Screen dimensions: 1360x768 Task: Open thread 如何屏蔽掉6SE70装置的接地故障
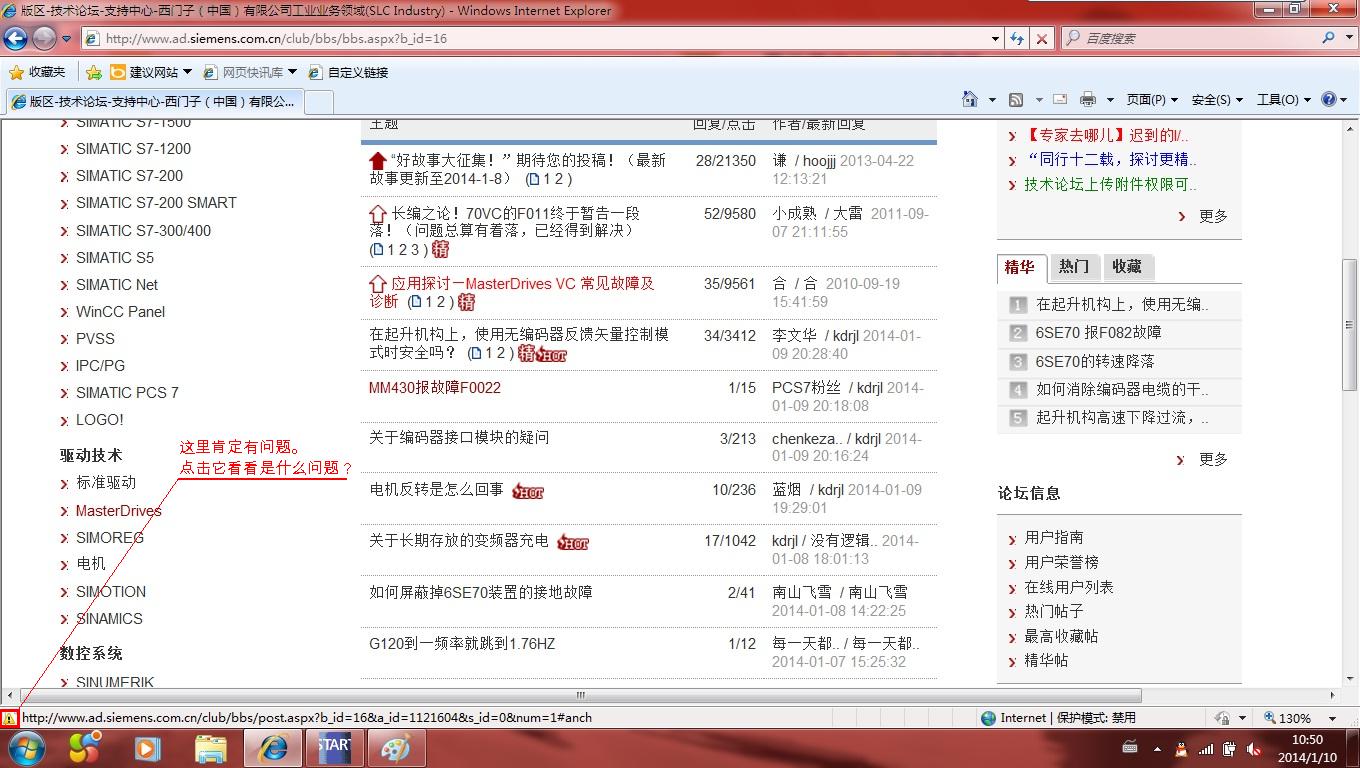(481, 593)
